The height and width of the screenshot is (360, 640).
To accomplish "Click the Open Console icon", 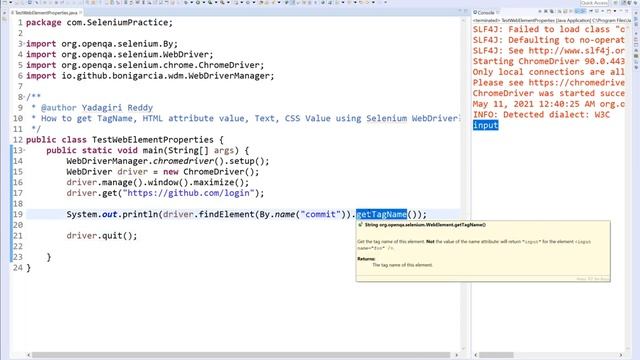I will click(609, 12).
